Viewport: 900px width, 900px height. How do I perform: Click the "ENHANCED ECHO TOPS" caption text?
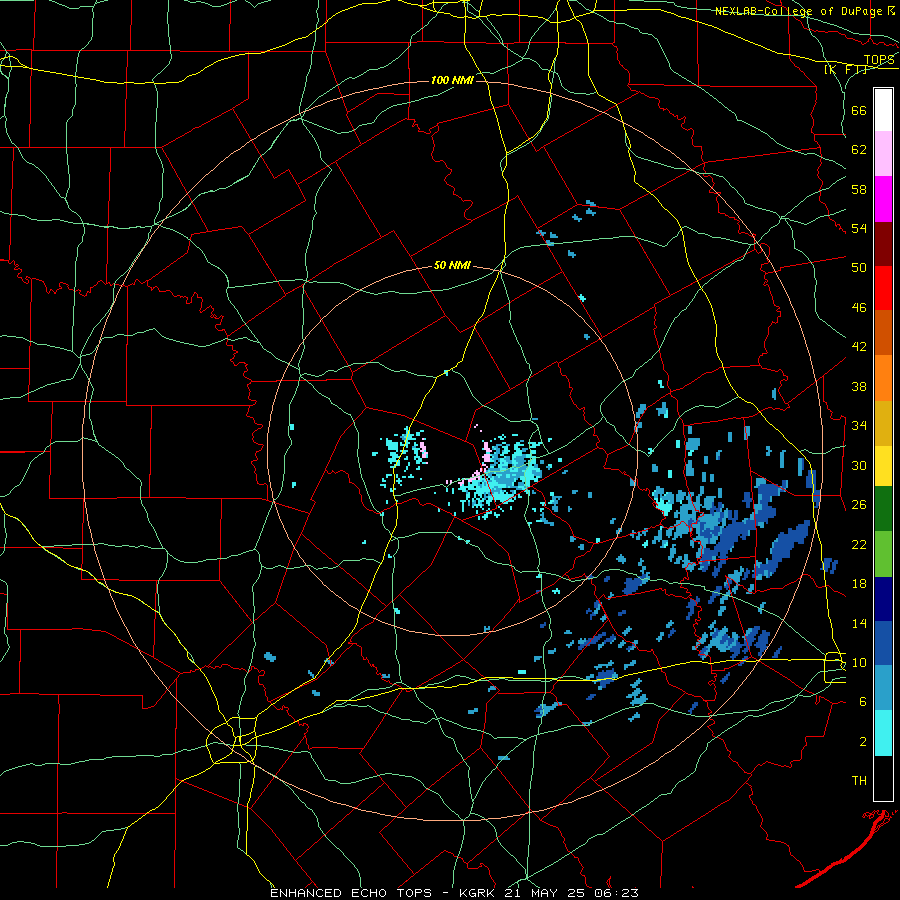(351, 893)
